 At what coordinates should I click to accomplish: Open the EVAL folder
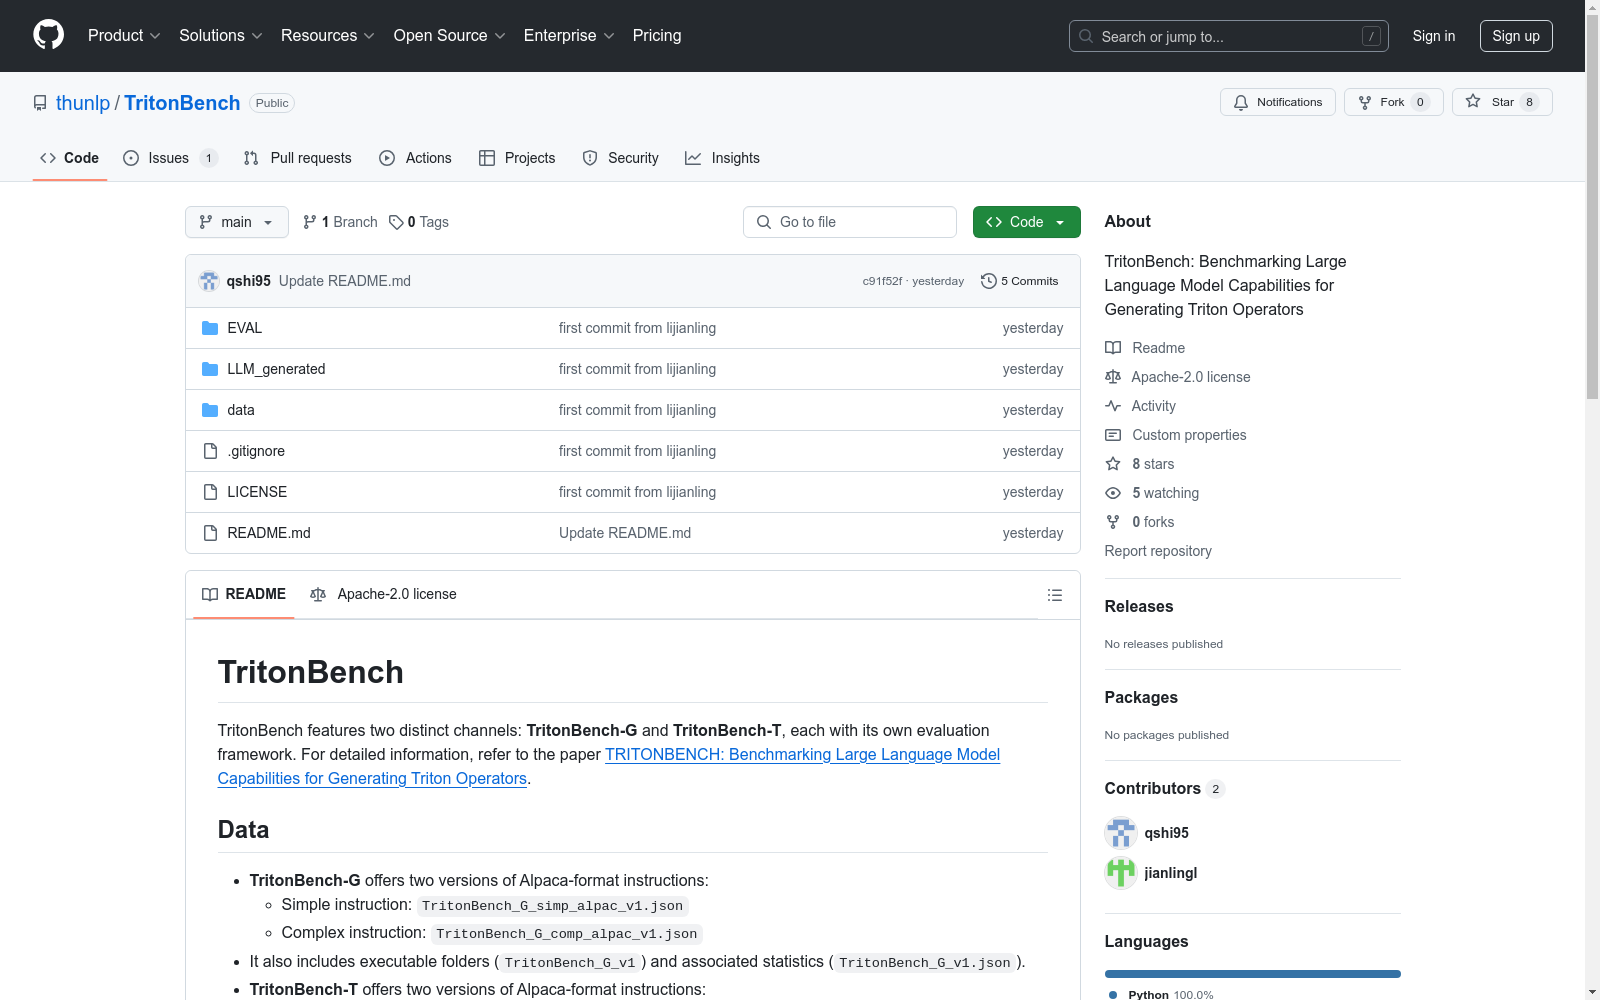click(x=245, y=328)
